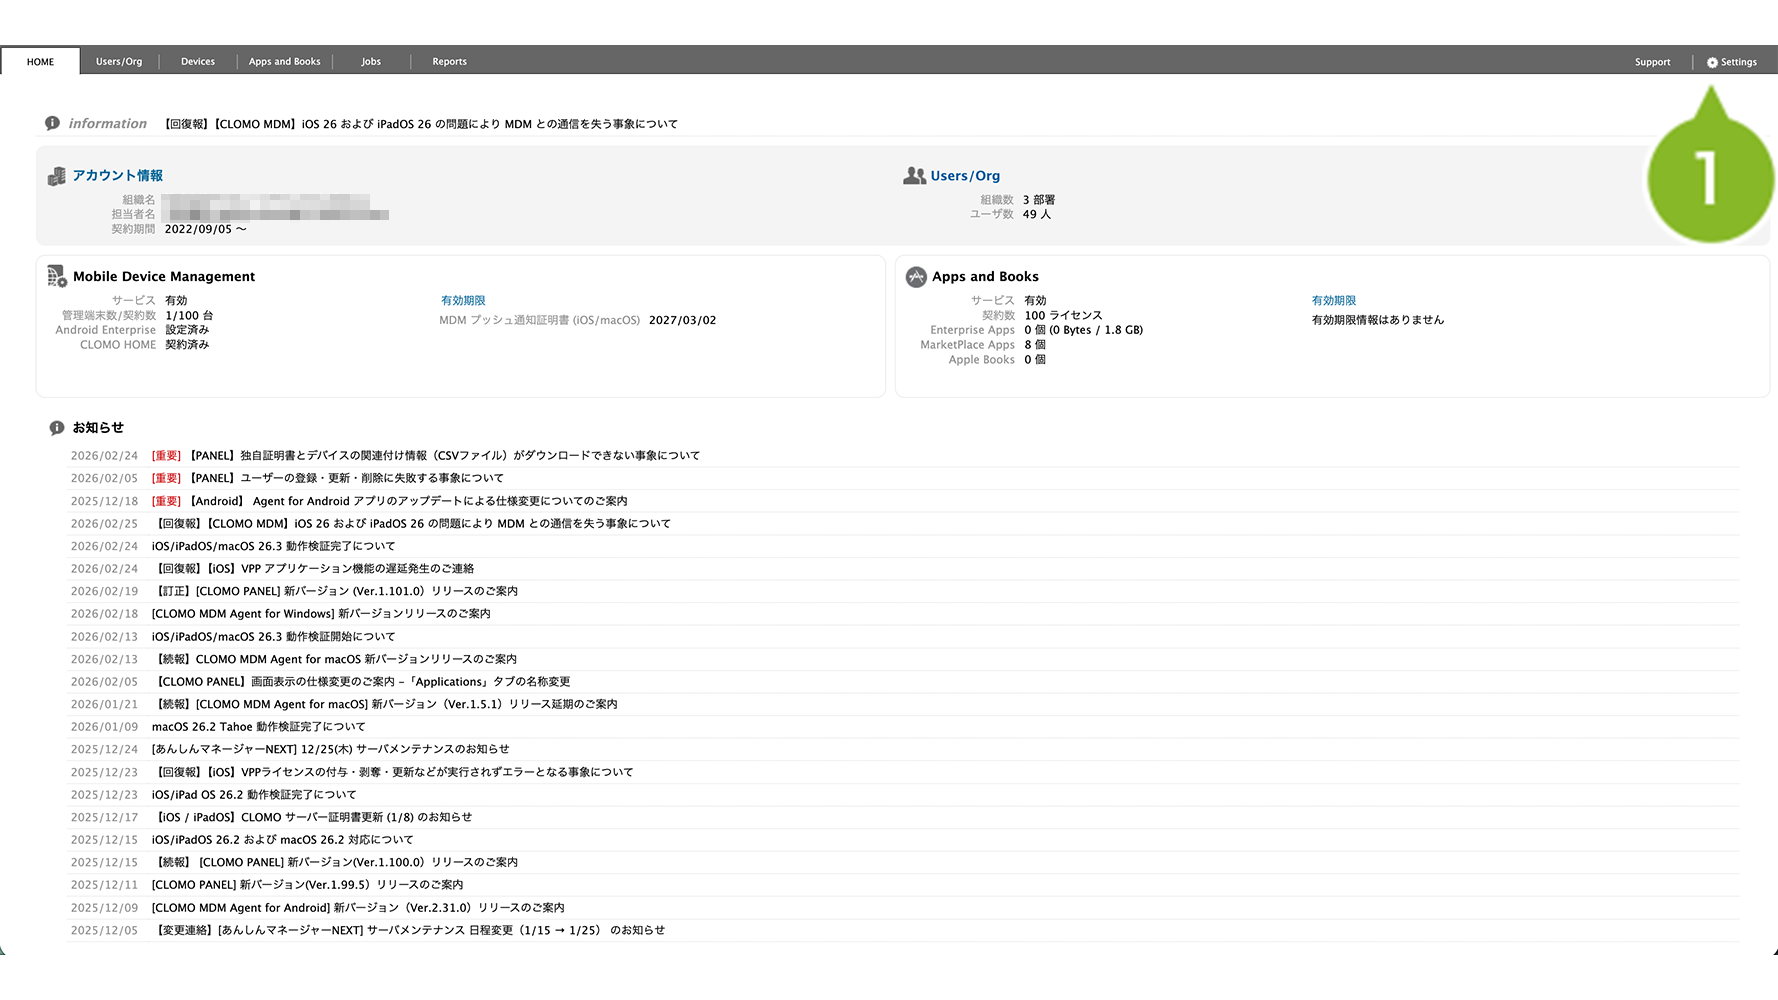This screenshot has width=1778, height=1000.
Task: Click the Users/Org people icon
Action: pos(914,176)
